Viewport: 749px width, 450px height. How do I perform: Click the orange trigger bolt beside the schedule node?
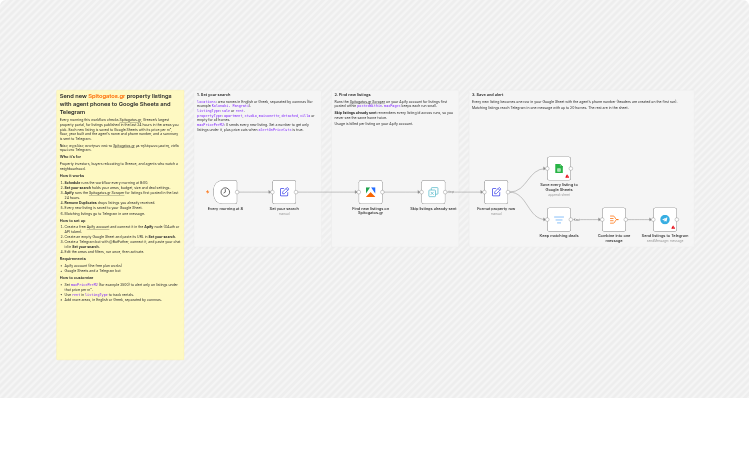(207, 192)
